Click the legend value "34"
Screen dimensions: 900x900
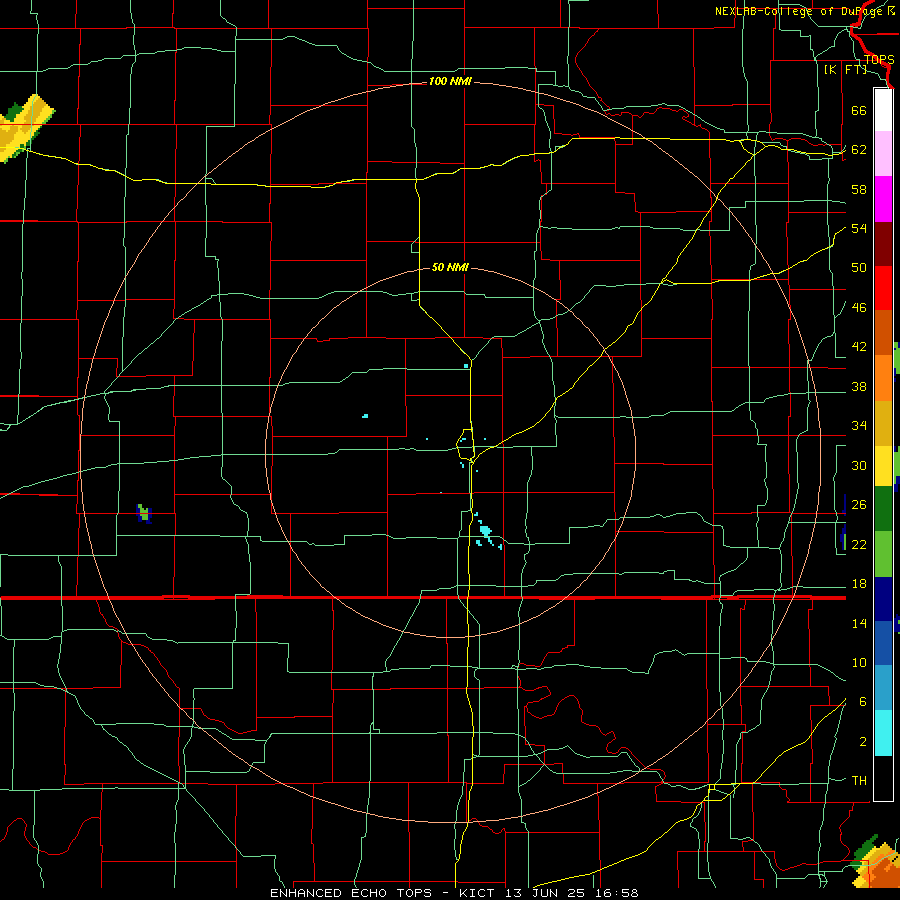(859, 426)
